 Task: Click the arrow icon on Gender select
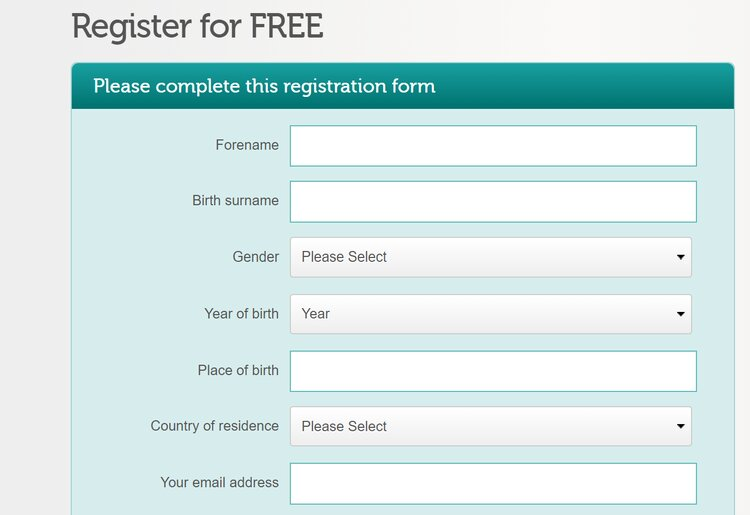[681, 257]
